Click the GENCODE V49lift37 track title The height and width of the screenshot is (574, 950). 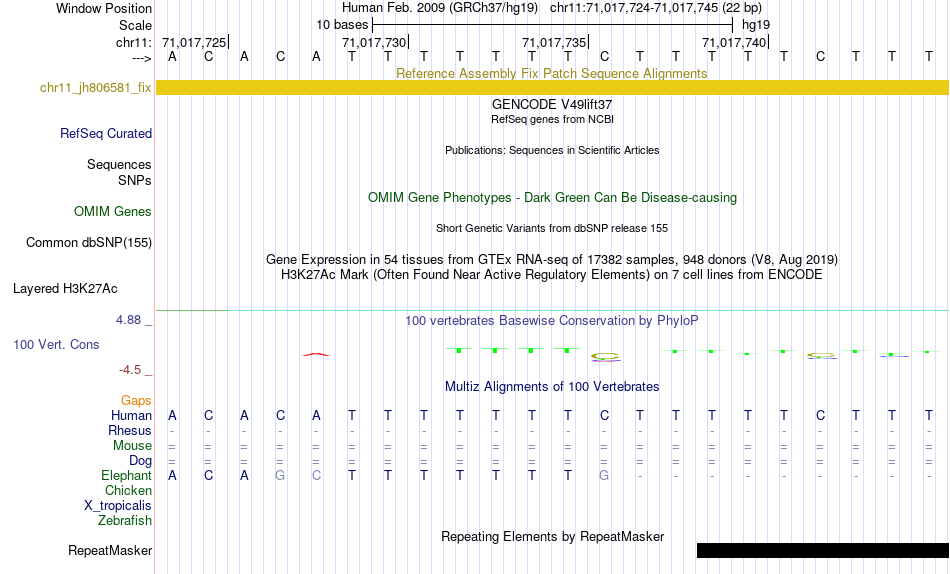[x=552, y=104]
